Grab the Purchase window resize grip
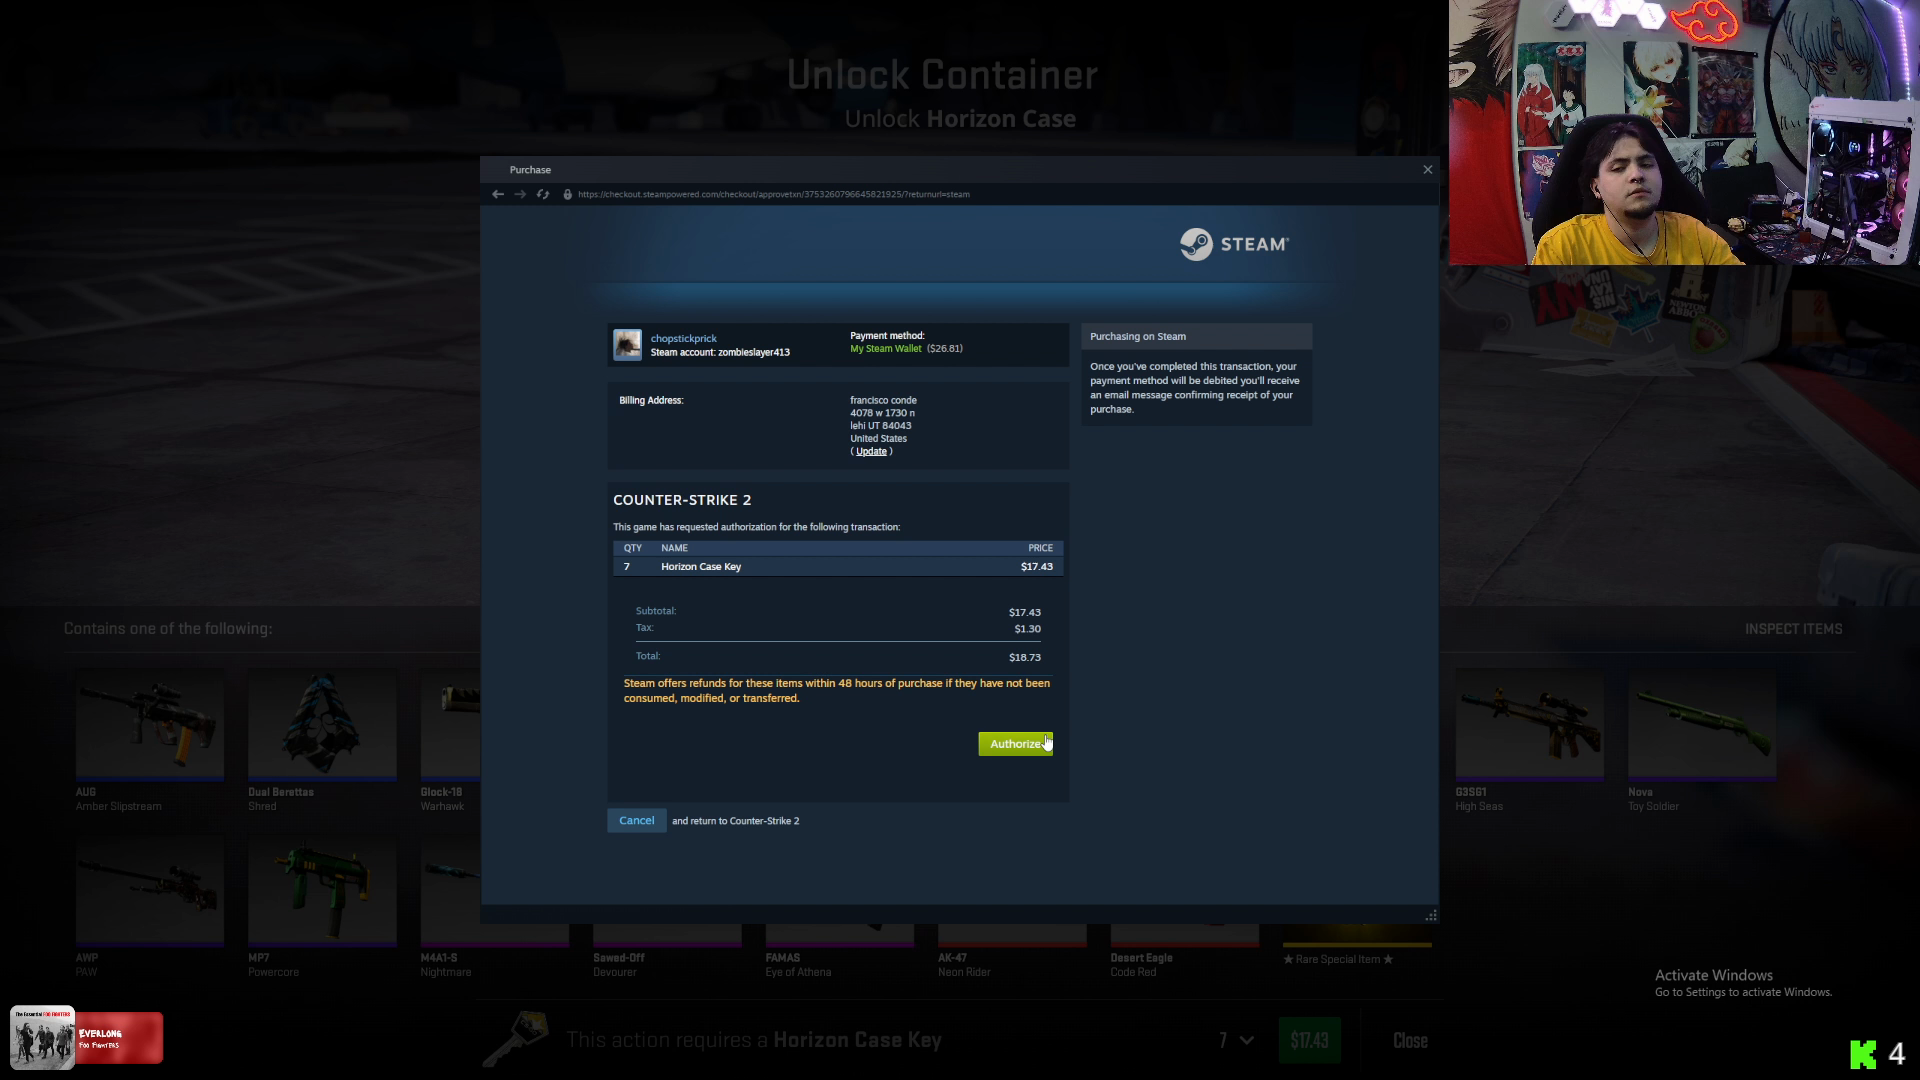1920x1080 pixels. click(1431, 915)
